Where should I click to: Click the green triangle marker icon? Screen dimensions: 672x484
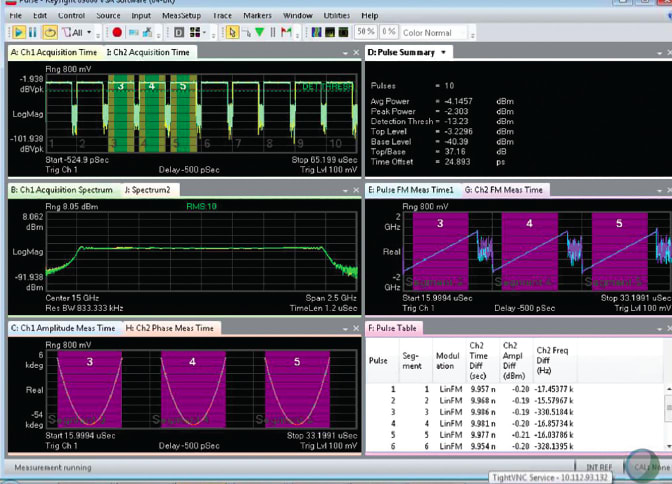pos(261,32)
